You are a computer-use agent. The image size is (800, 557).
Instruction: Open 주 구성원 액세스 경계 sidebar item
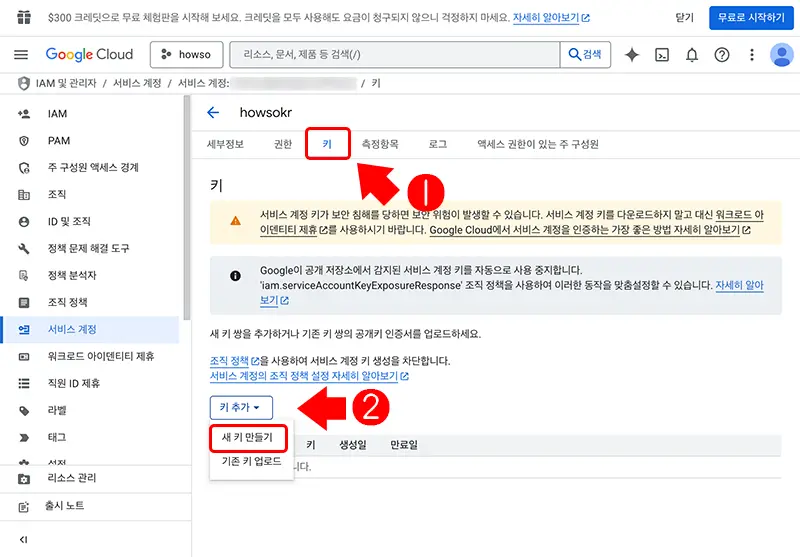(x=91, y=168)
